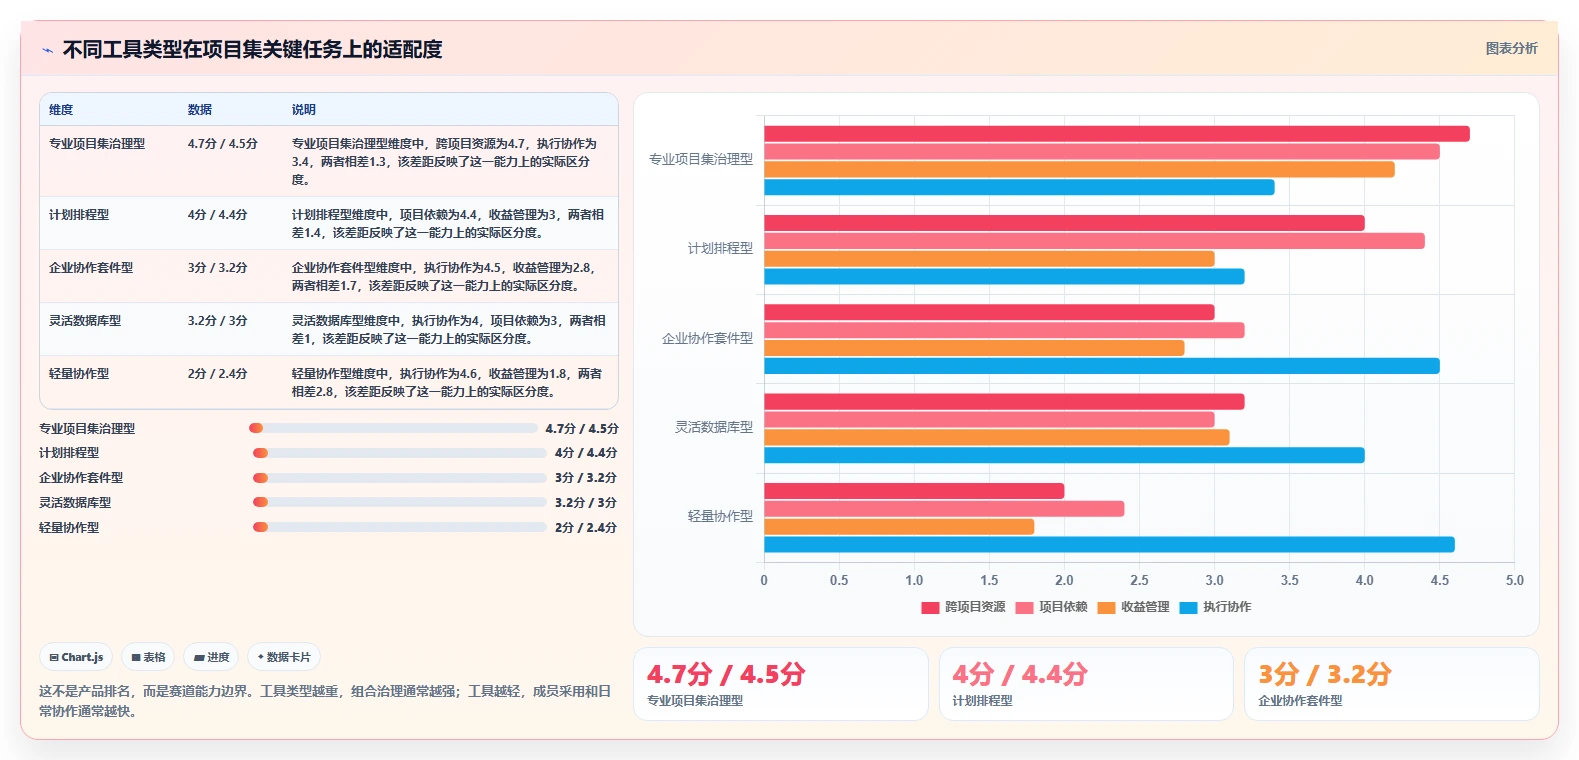Viewport: 1579px width, 760px height.
Task: Click the chart axis label 灵活数据库型
Action: (x=714, y=427)
